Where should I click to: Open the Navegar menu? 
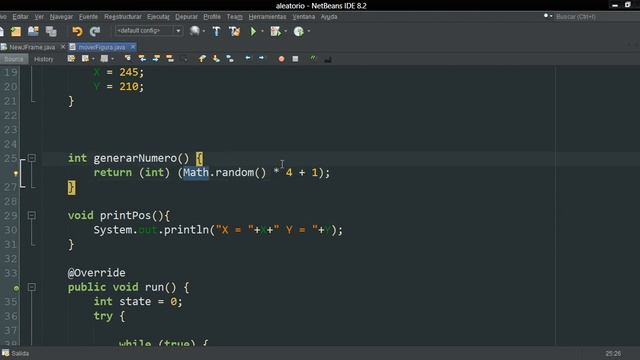(61, 17)
